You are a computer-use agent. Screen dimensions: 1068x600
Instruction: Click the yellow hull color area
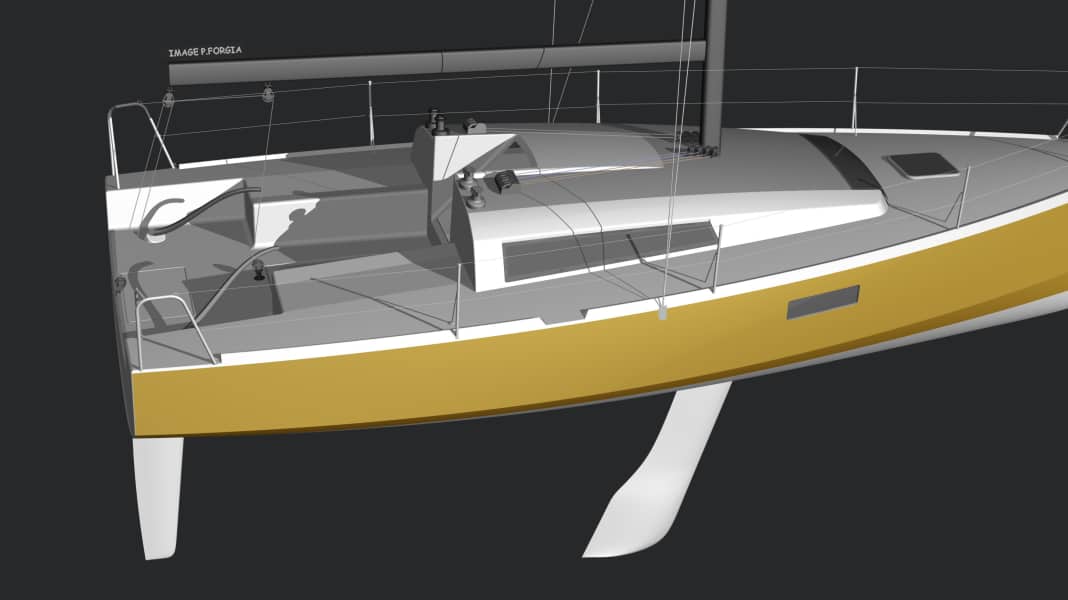coord(500,380)
